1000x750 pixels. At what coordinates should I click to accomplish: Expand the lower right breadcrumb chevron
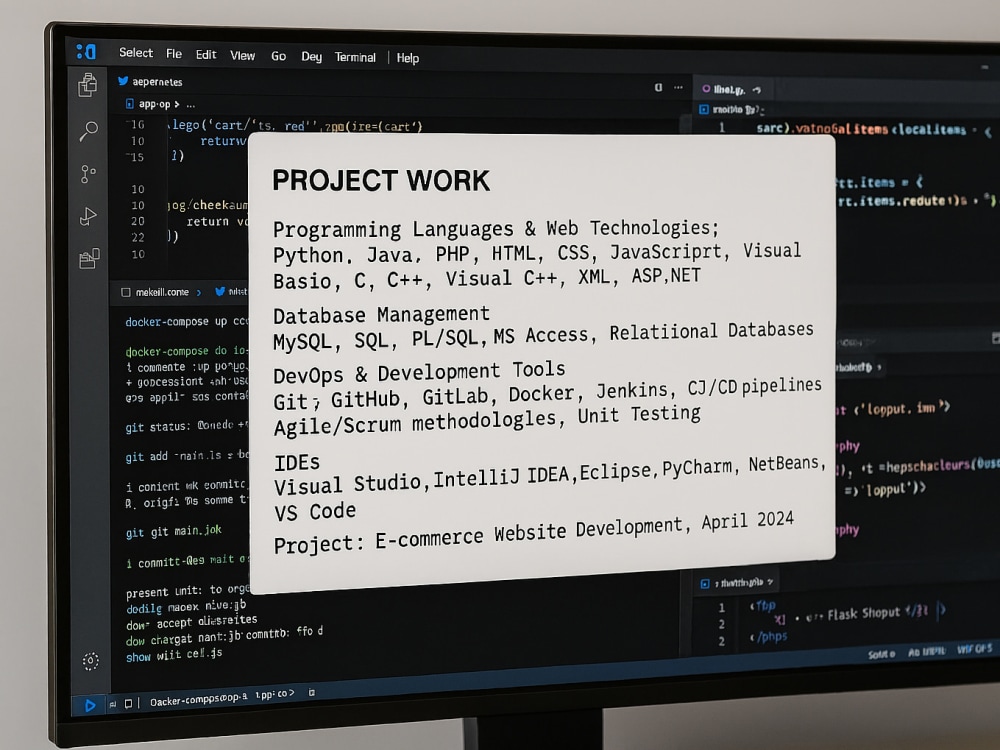pyautogui.click(x=770, y=582)
